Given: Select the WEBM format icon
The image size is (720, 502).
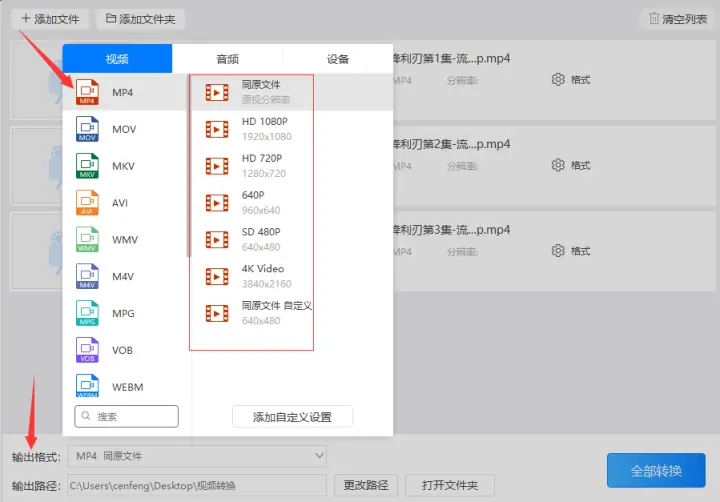Looking at the screenshot, I should click(87, 386).
